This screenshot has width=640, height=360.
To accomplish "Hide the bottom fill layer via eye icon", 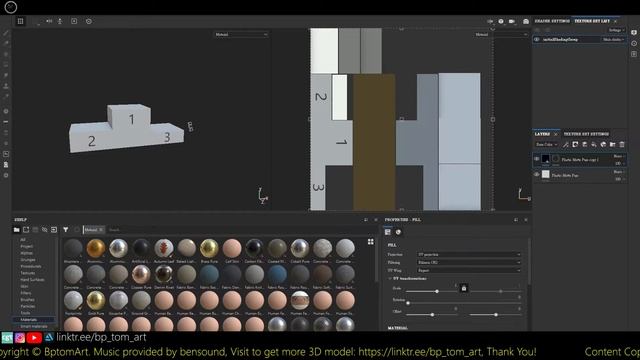I will [x=537, y=175].
